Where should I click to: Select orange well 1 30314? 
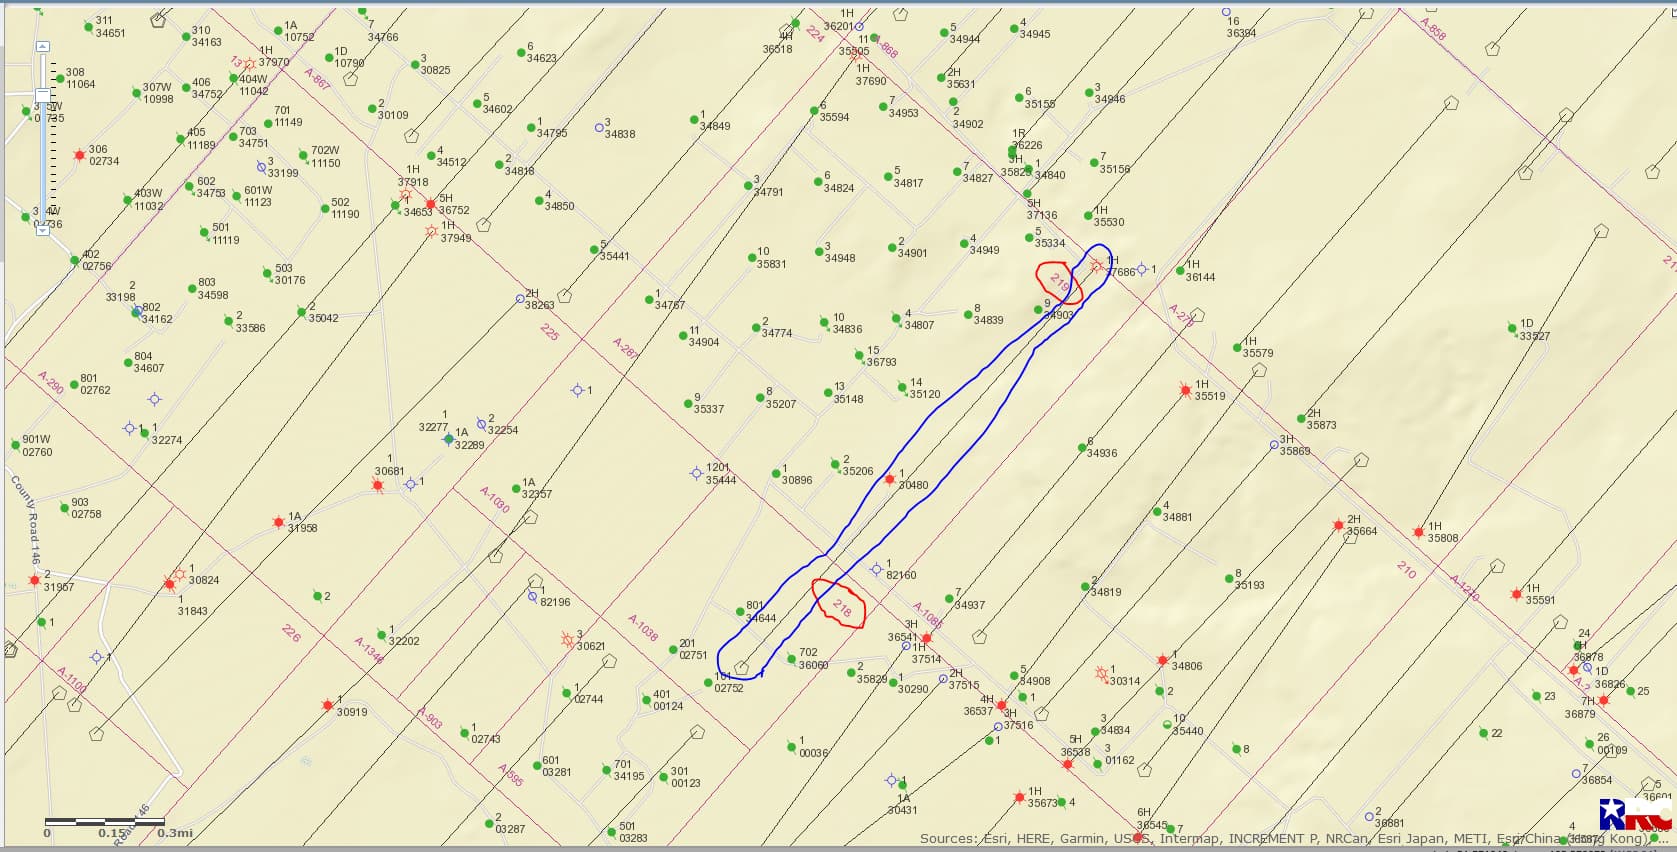(x=1101, y=674)
